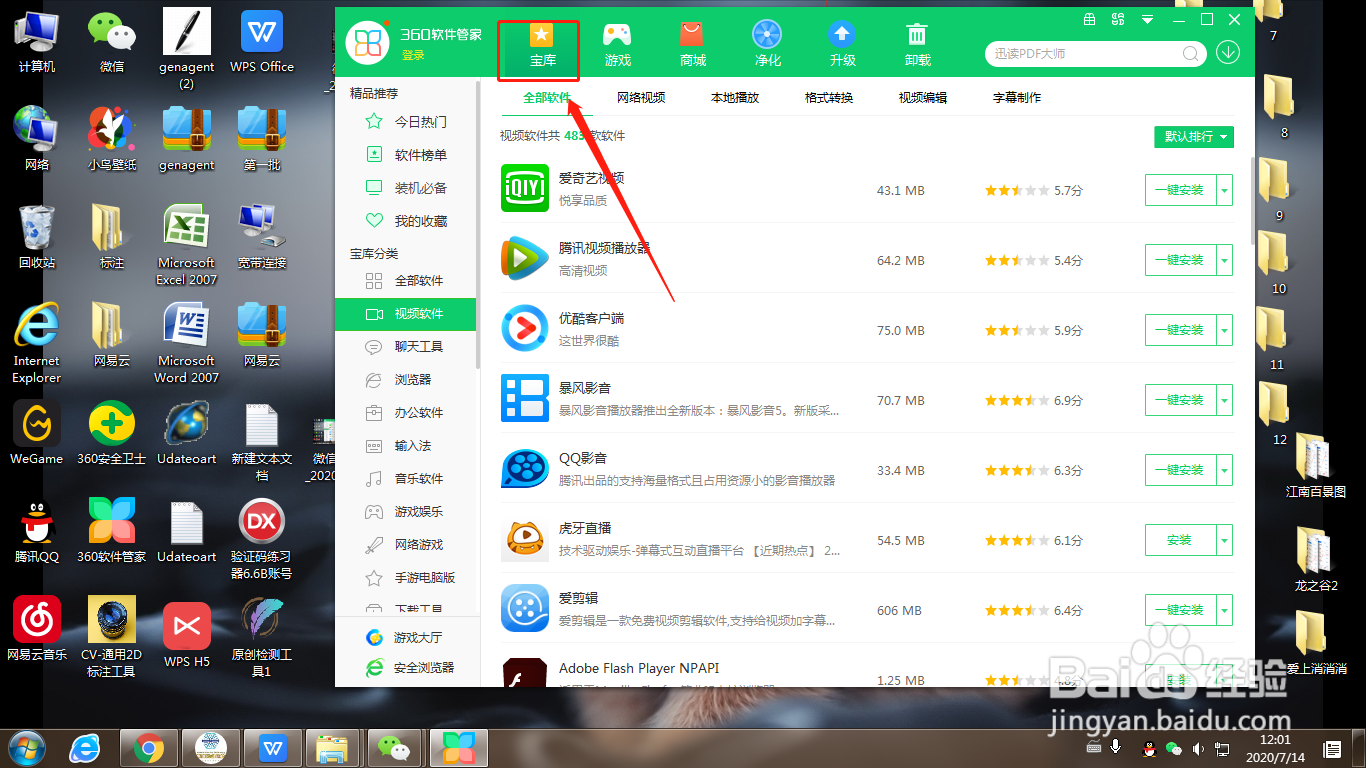The height and width of the screenshot is (768, 1366).
Task: Click the 爱剪辑 application thumbnail
Action: coord(524,609)
